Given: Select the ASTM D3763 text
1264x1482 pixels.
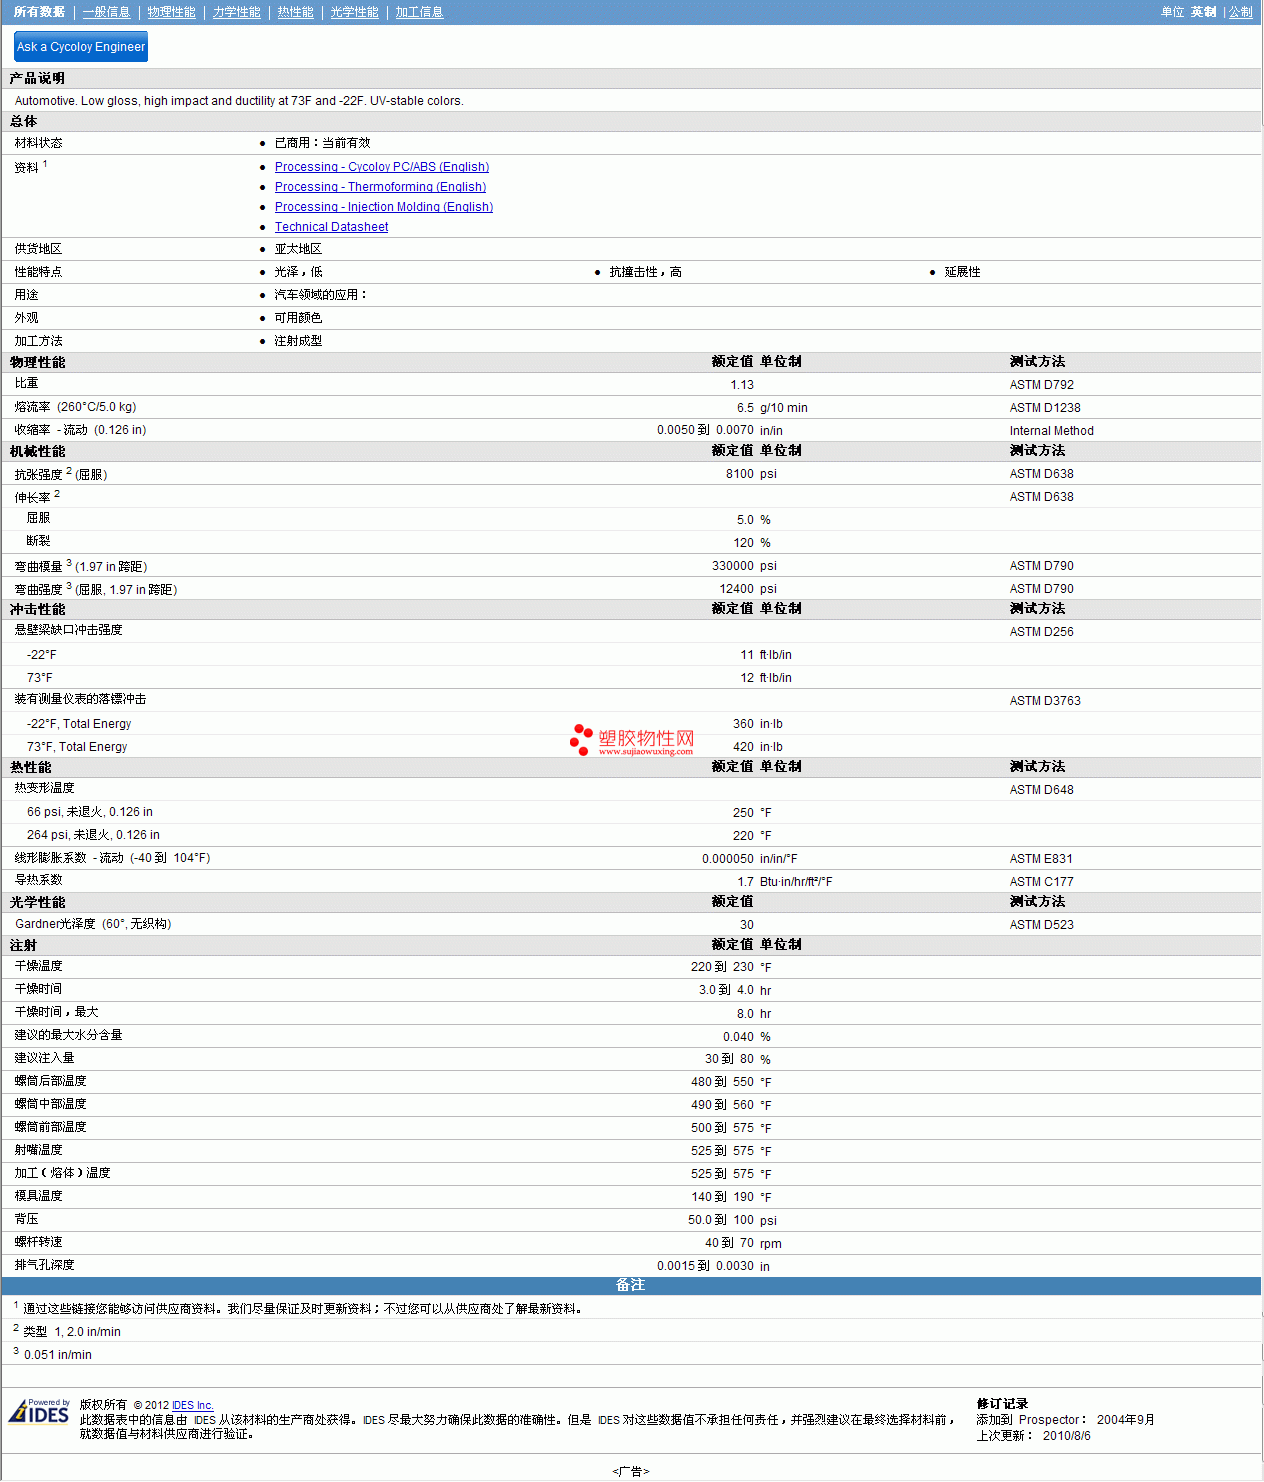Looking at the screenshot, I should [x=1044, y=701].
